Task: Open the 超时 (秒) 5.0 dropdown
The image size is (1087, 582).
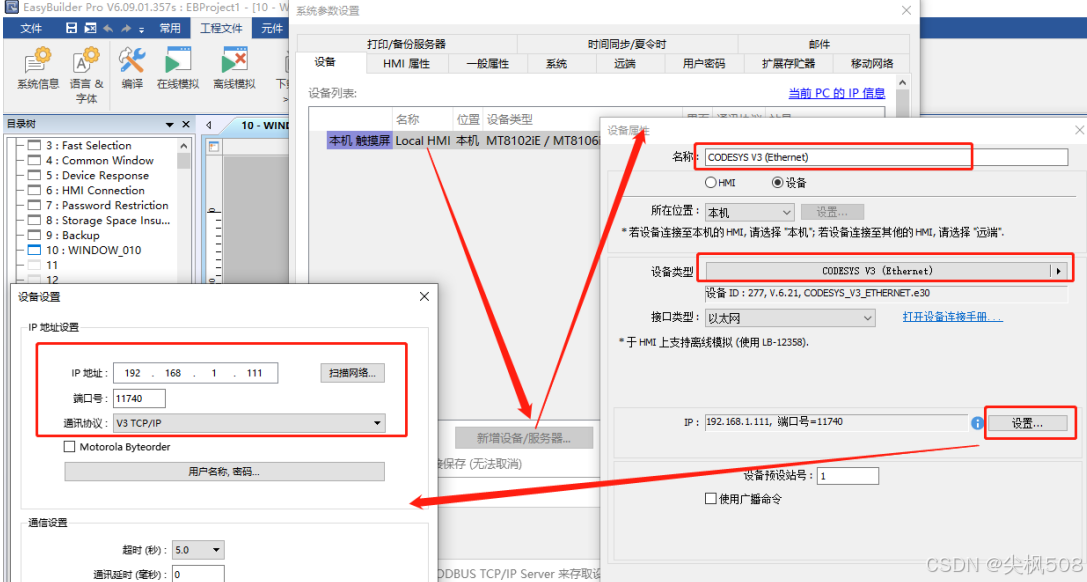Action: tap(198, 550)
